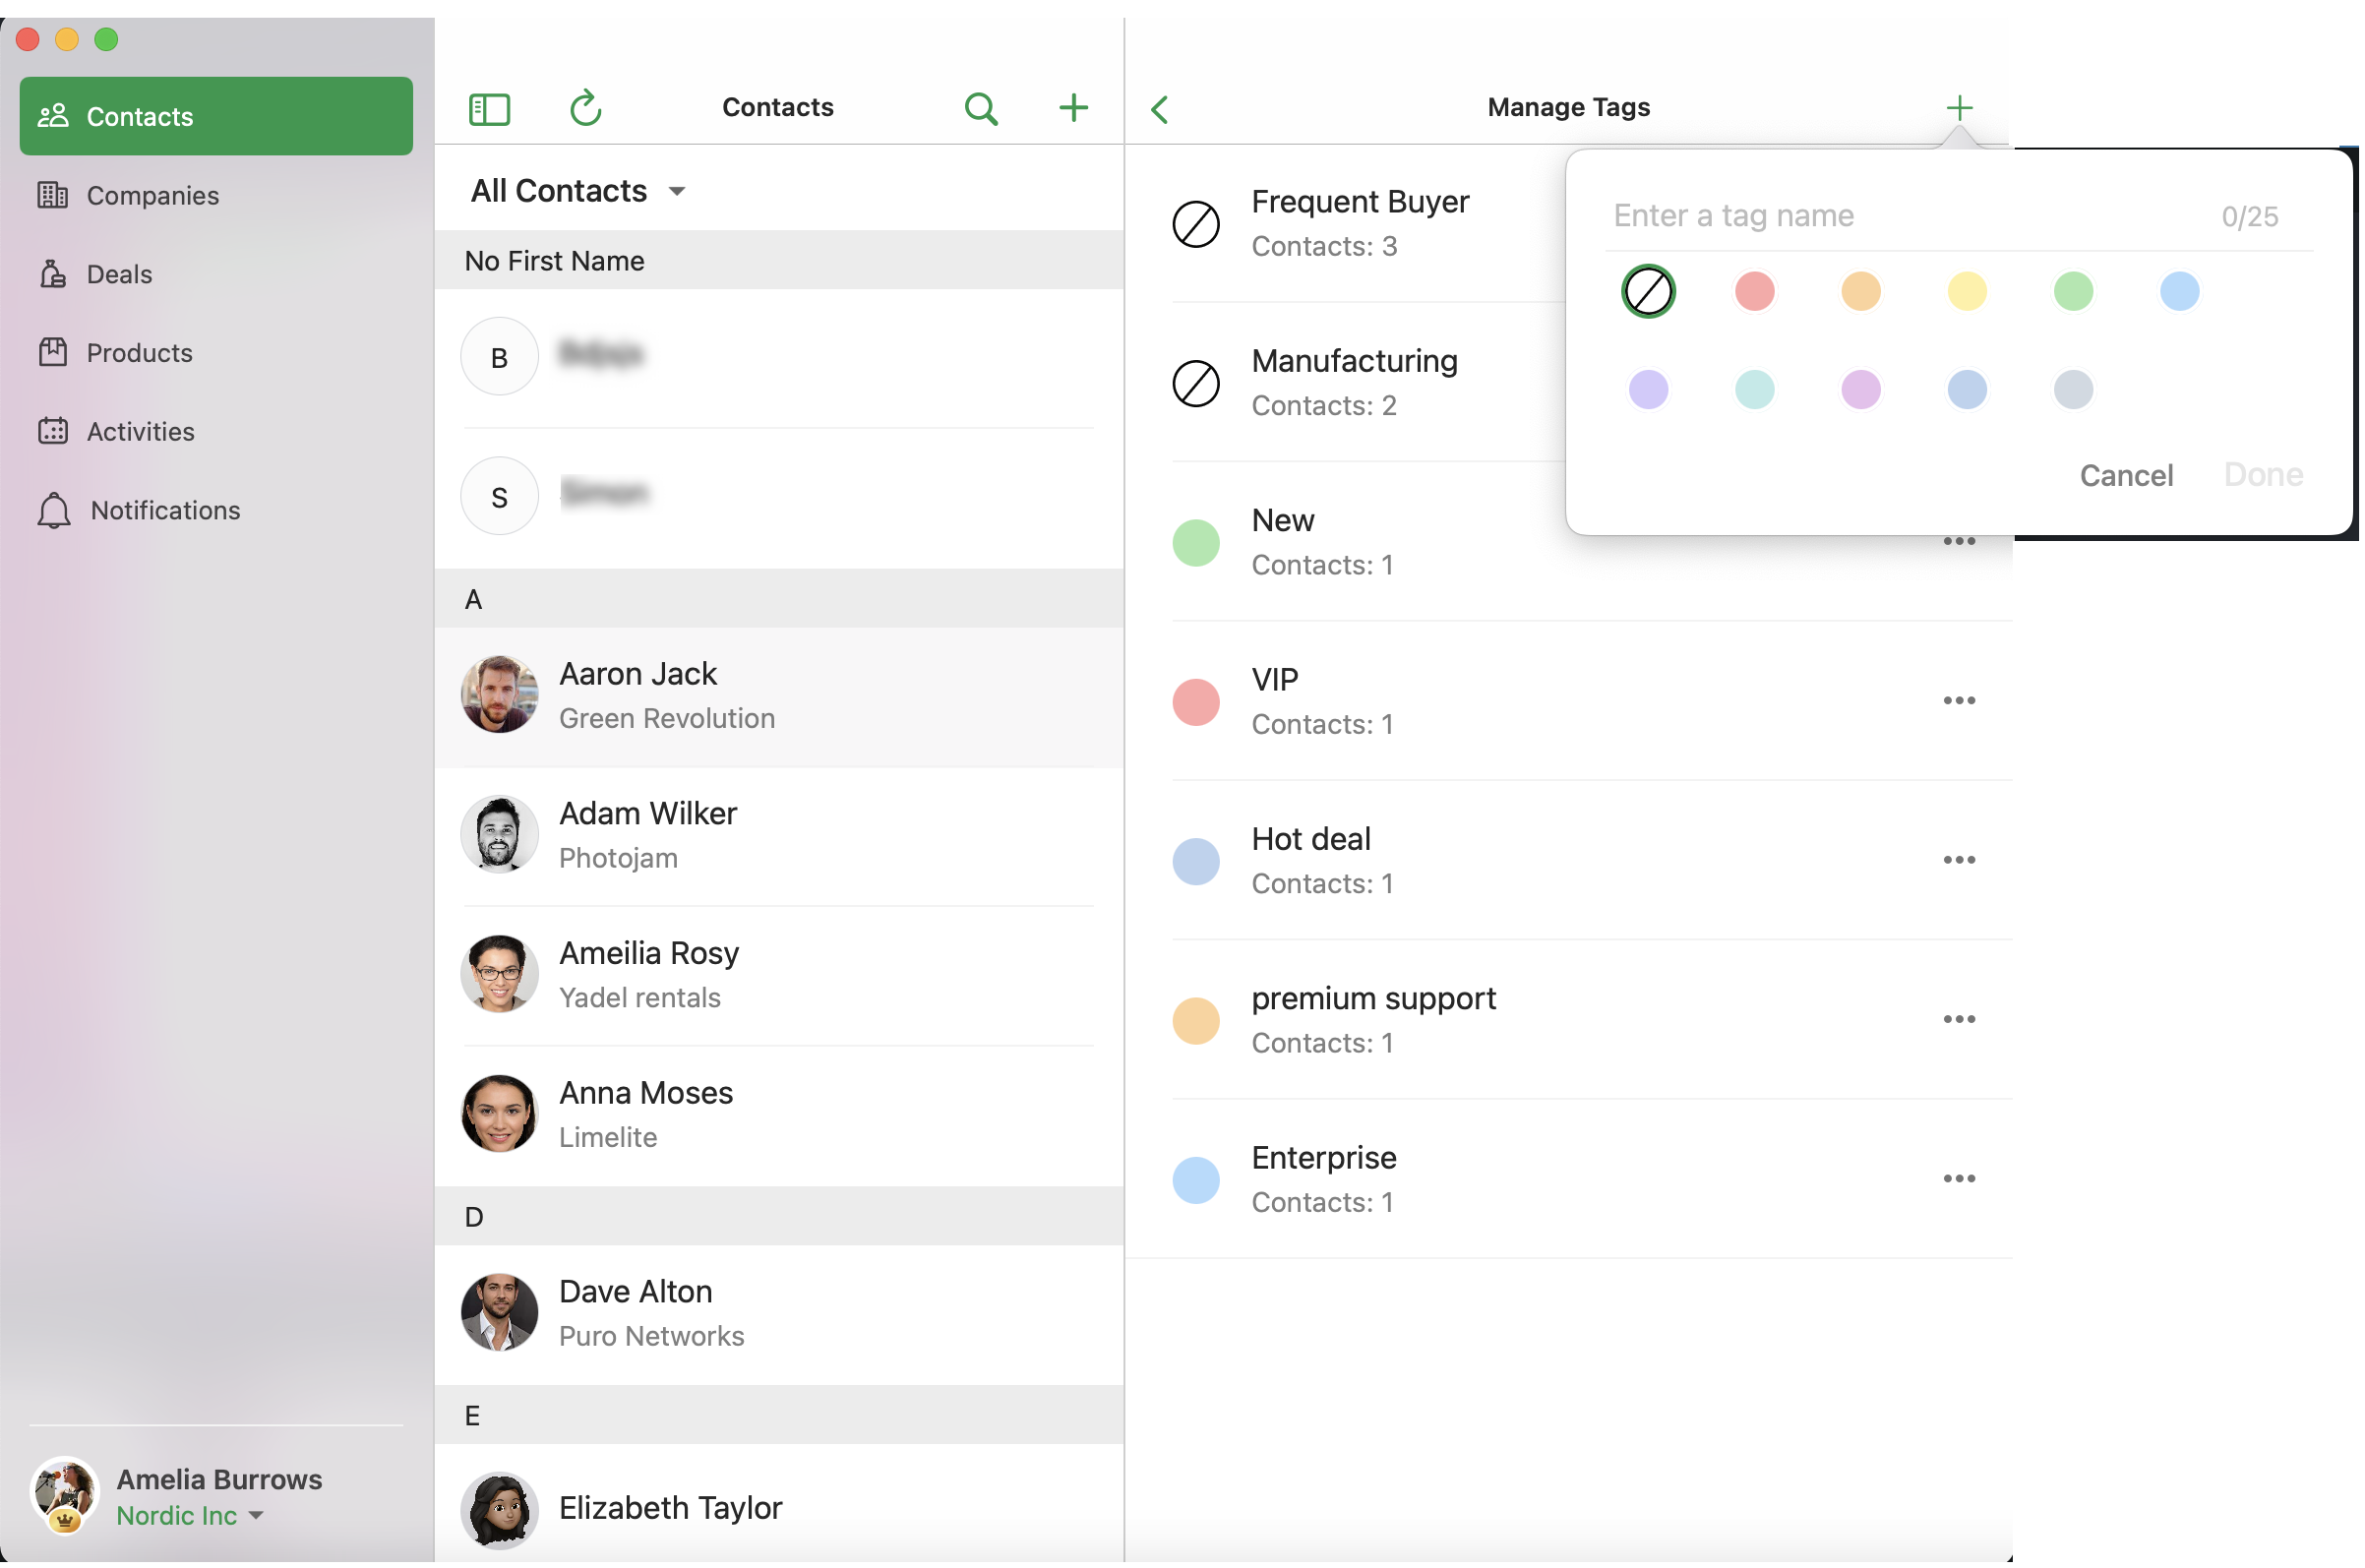The image size is (2365, 1568).
Task: Focus the tag name input field
Action: (1900, 215)
